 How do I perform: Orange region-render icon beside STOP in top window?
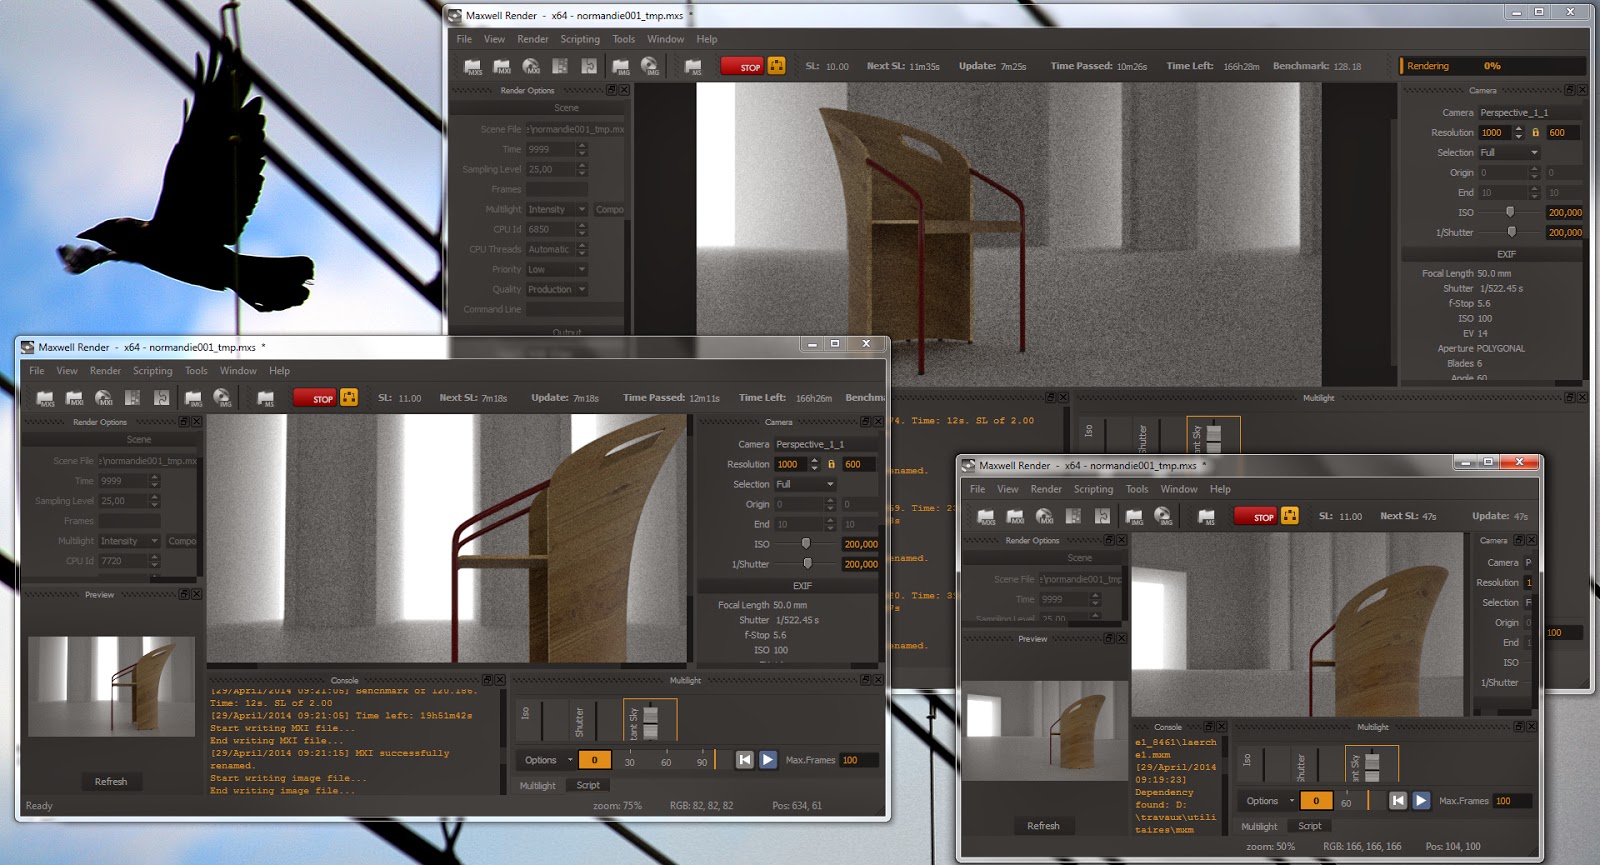pos(776,66)
